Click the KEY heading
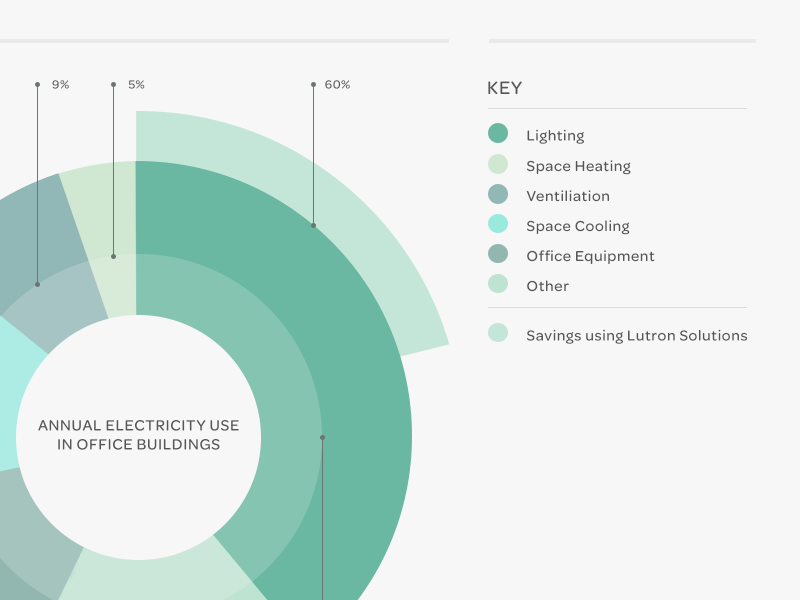 [505, 88]
